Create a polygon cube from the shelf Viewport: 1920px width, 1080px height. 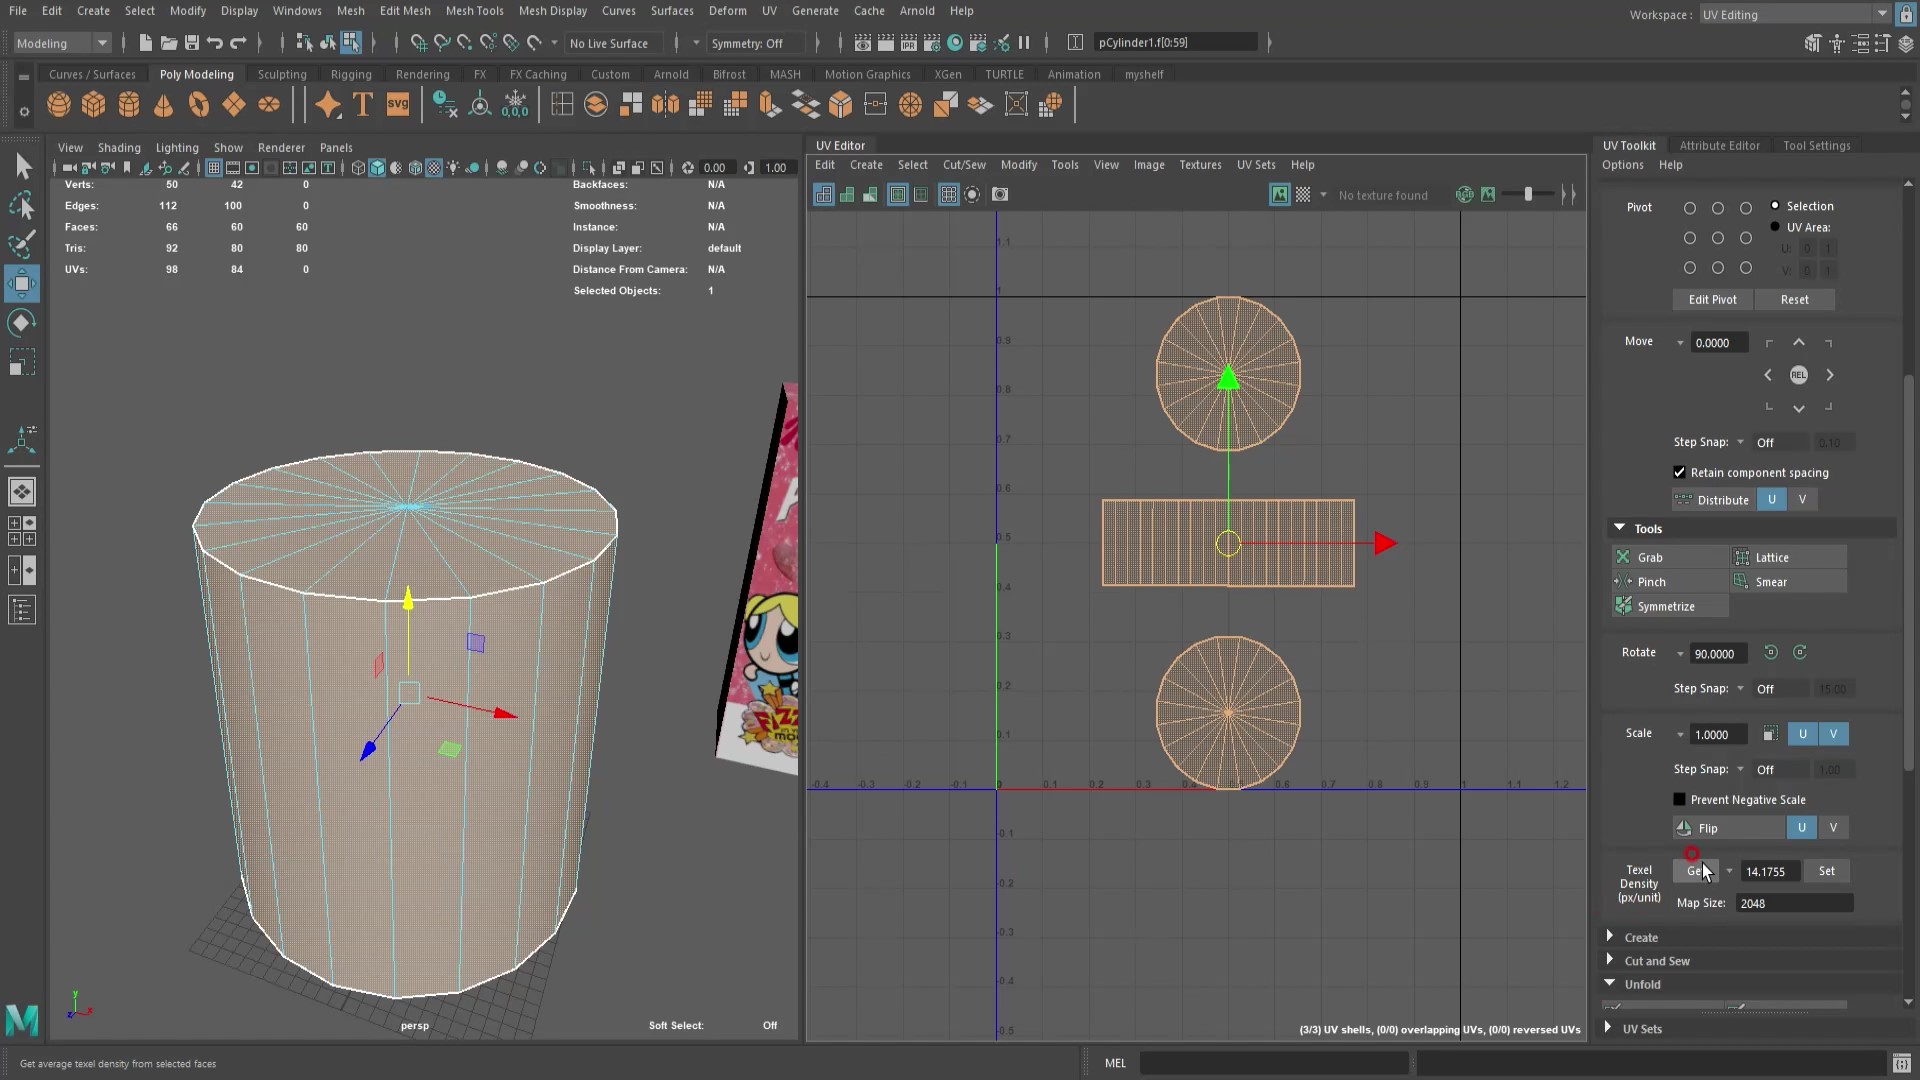click(94, 105)
